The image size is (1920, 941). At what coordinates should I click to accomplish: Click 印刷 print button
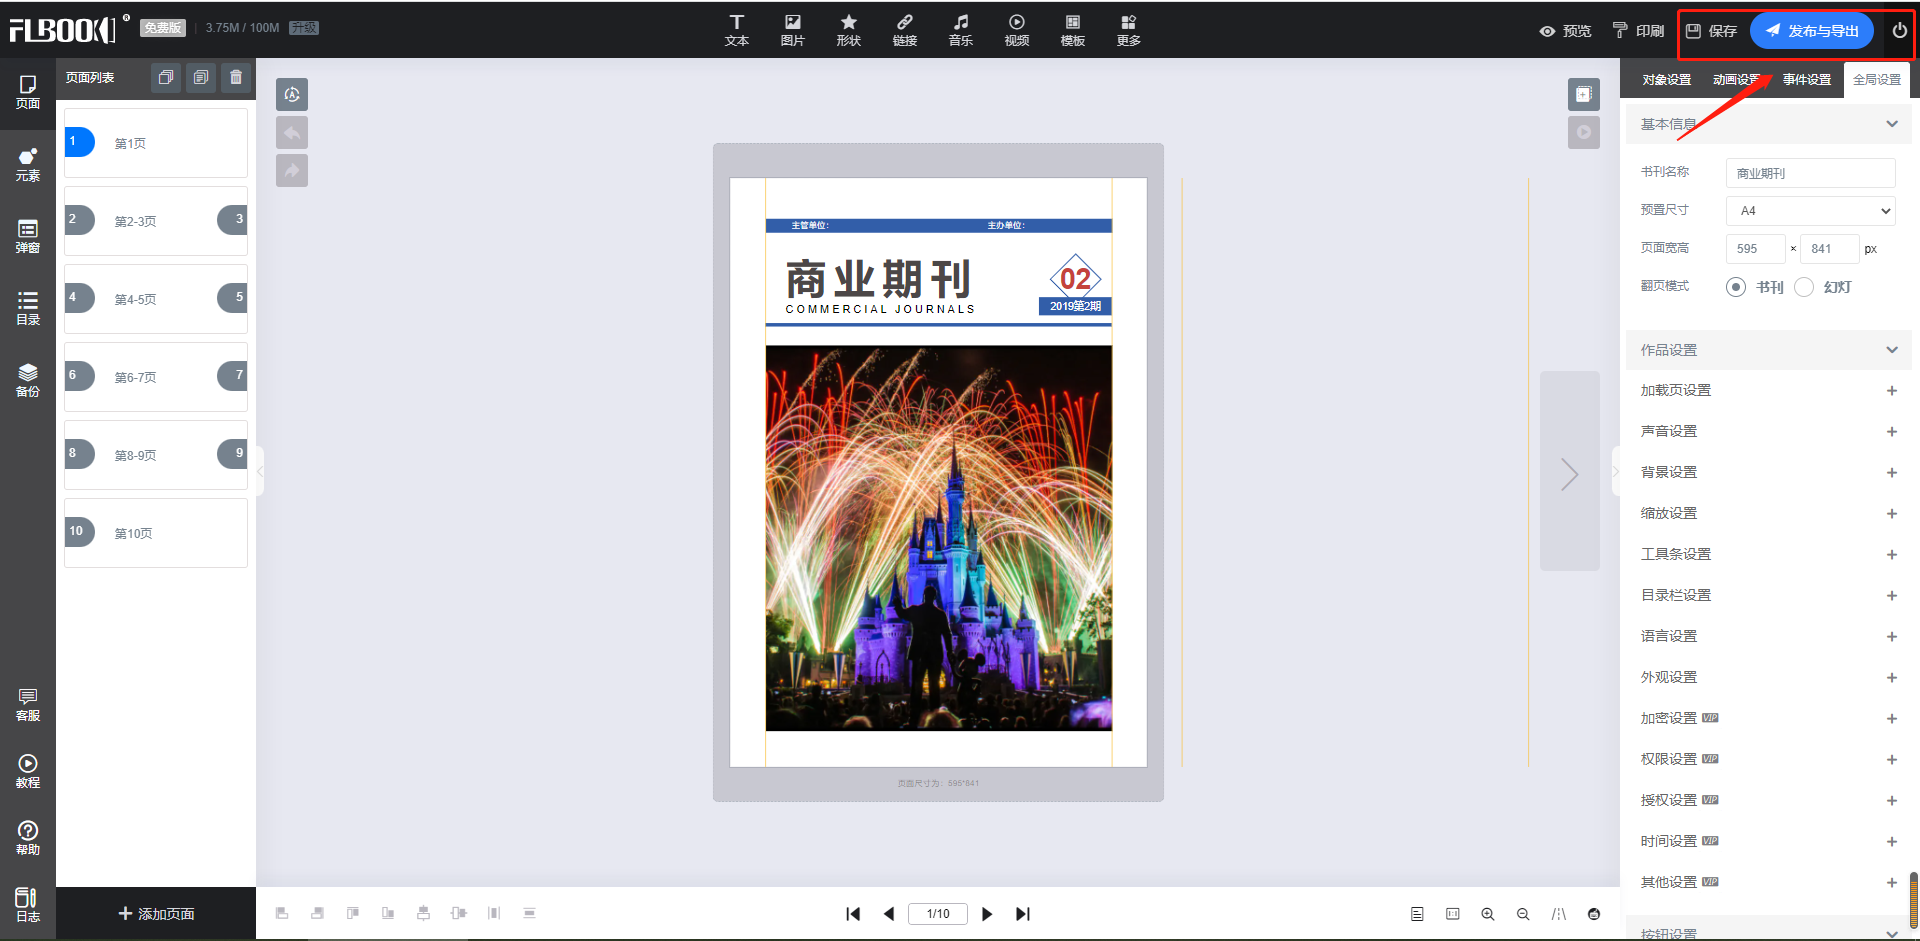[x=1638, y=31]
